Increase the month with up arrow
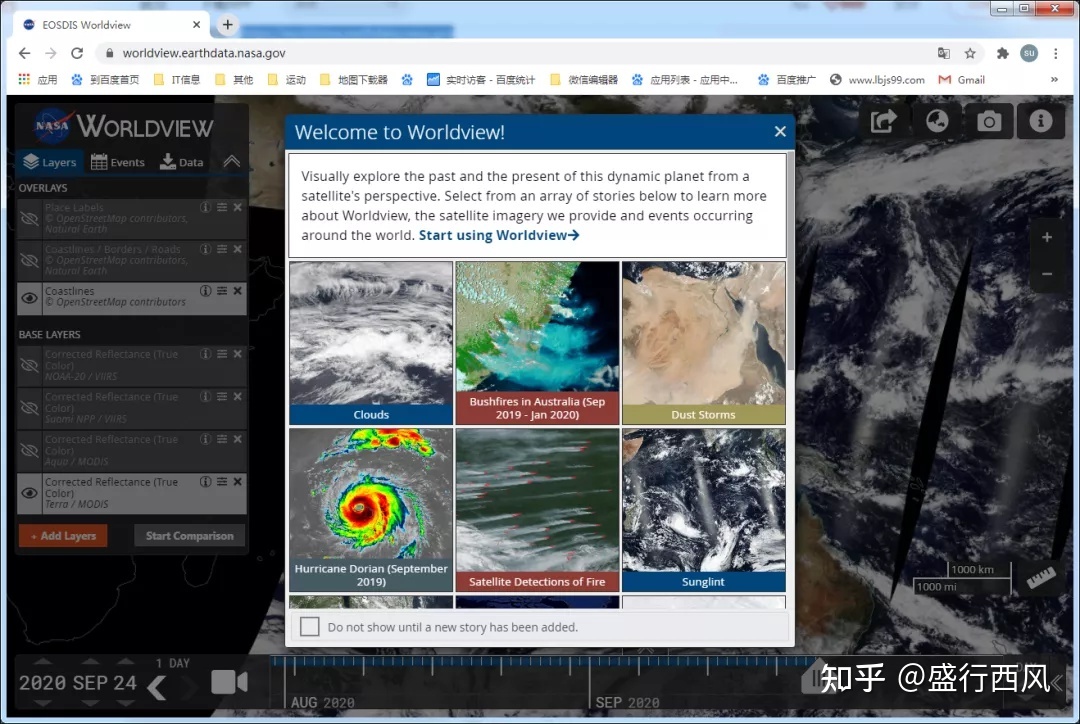Image resolution: width=1080 pixels, height=724 pixels. 90,661
